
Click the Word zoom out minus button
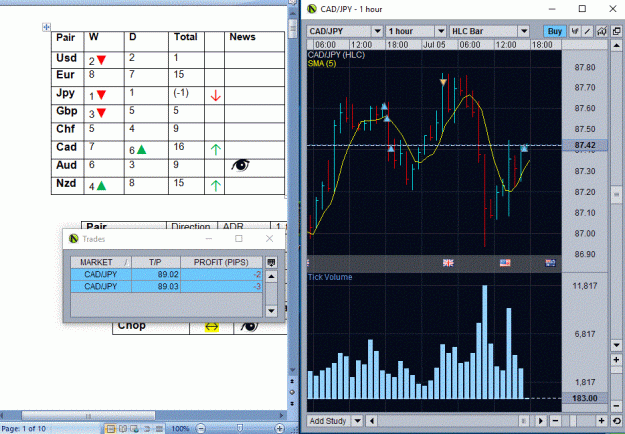click(x=200, y=429)
